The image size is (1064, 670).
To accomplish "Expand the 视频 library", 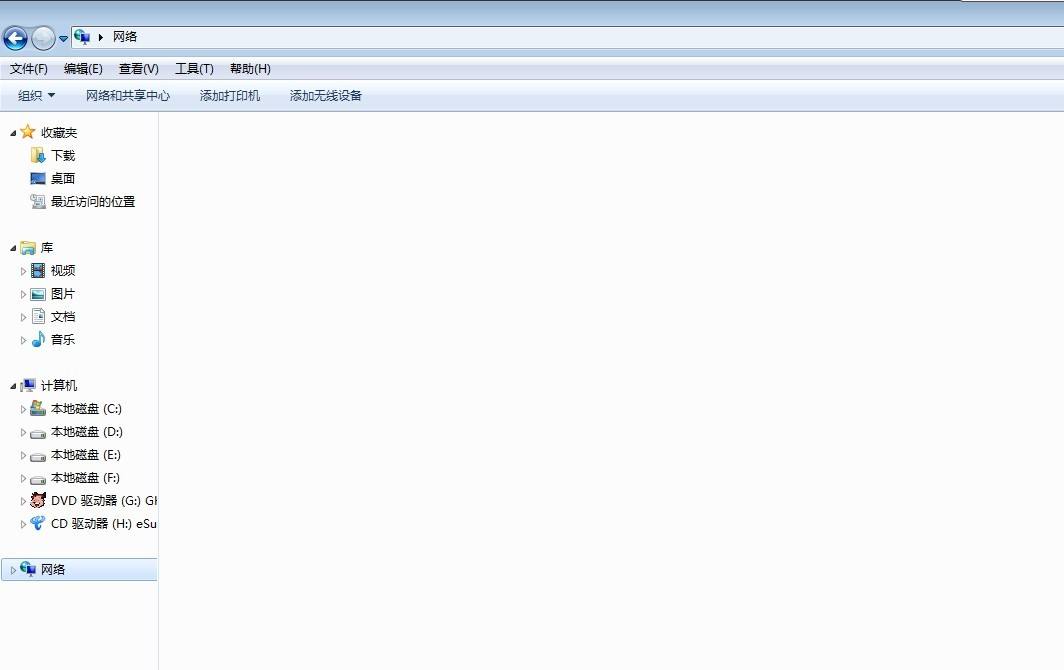I will [23, 272].
